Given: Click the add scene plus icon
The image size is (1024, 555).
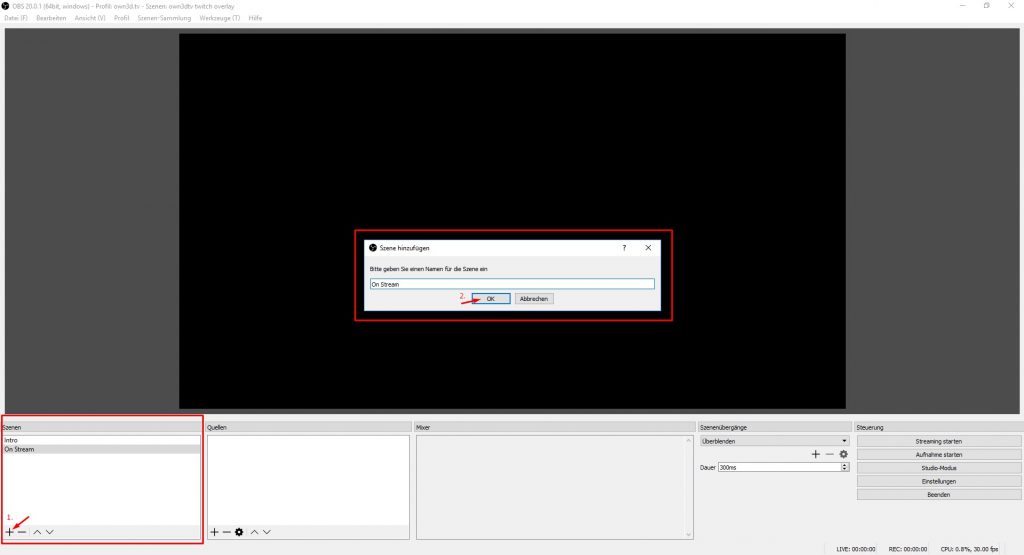Looking at the screenshot, I should point(10,532).
